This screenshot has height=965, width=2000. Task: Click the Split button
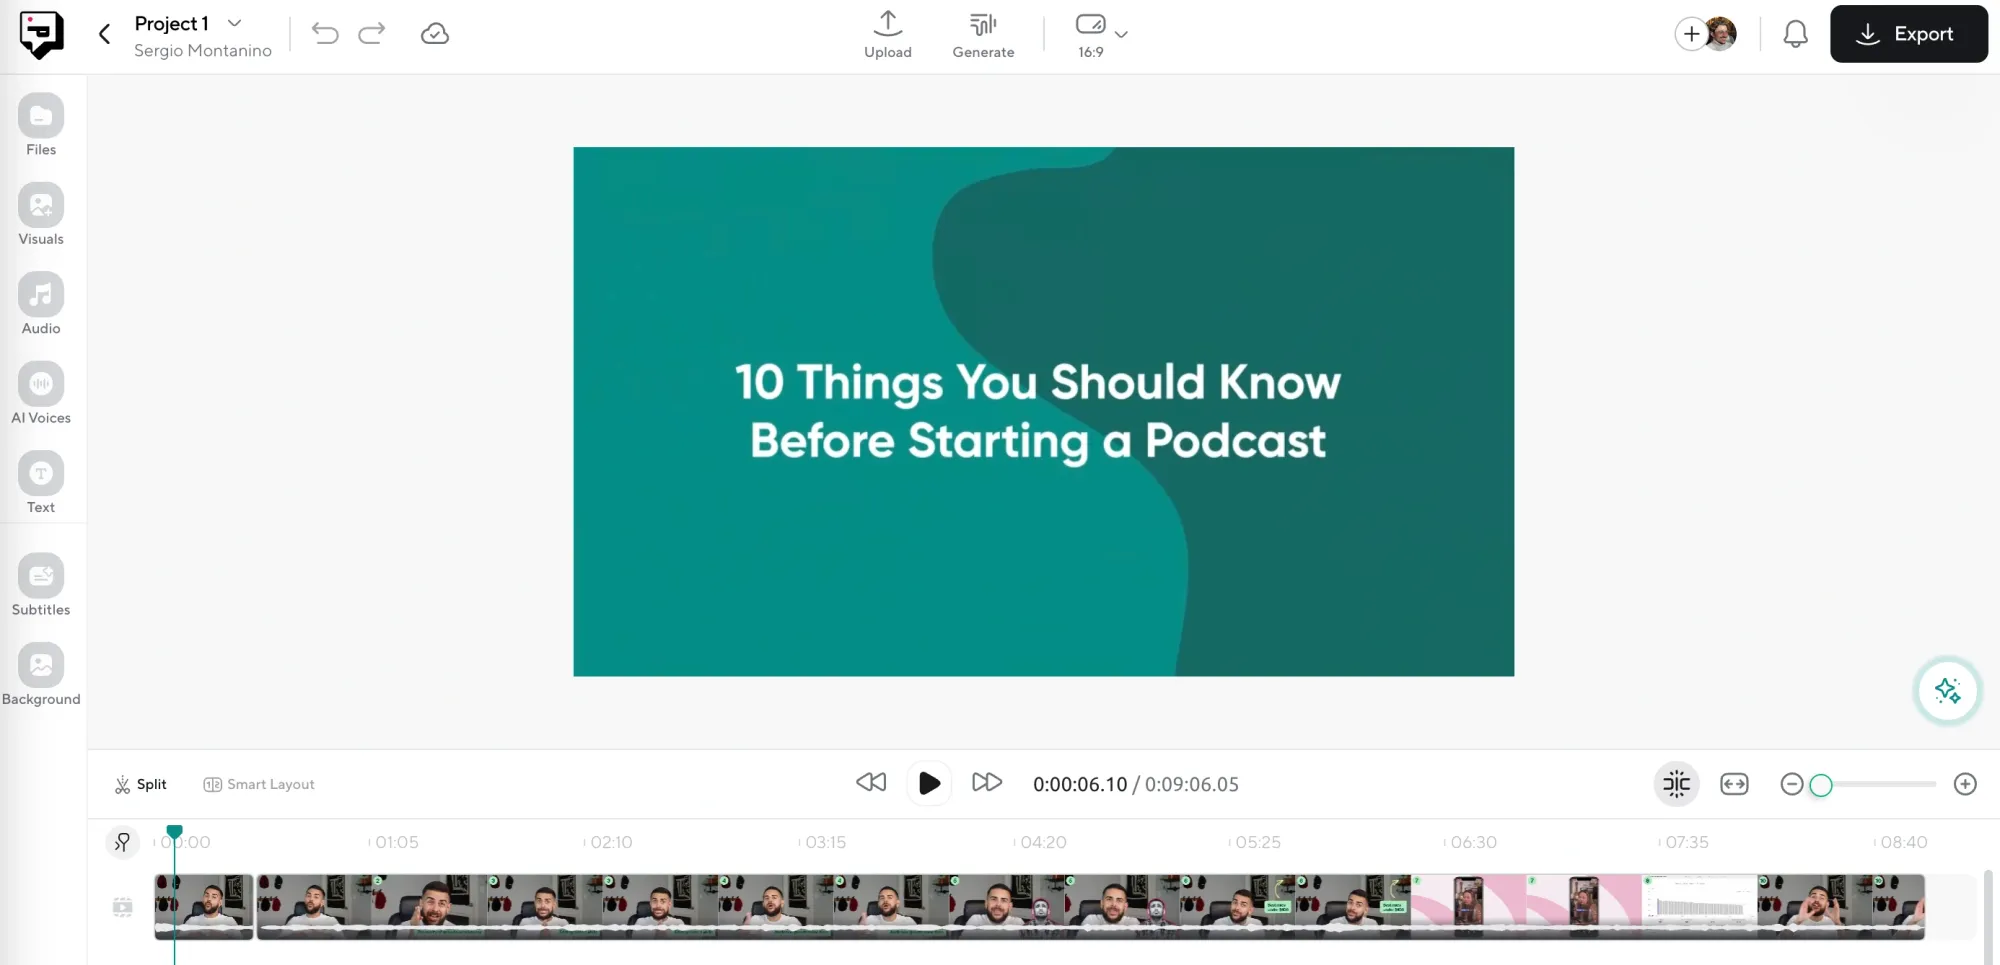(x=141, y=784)
